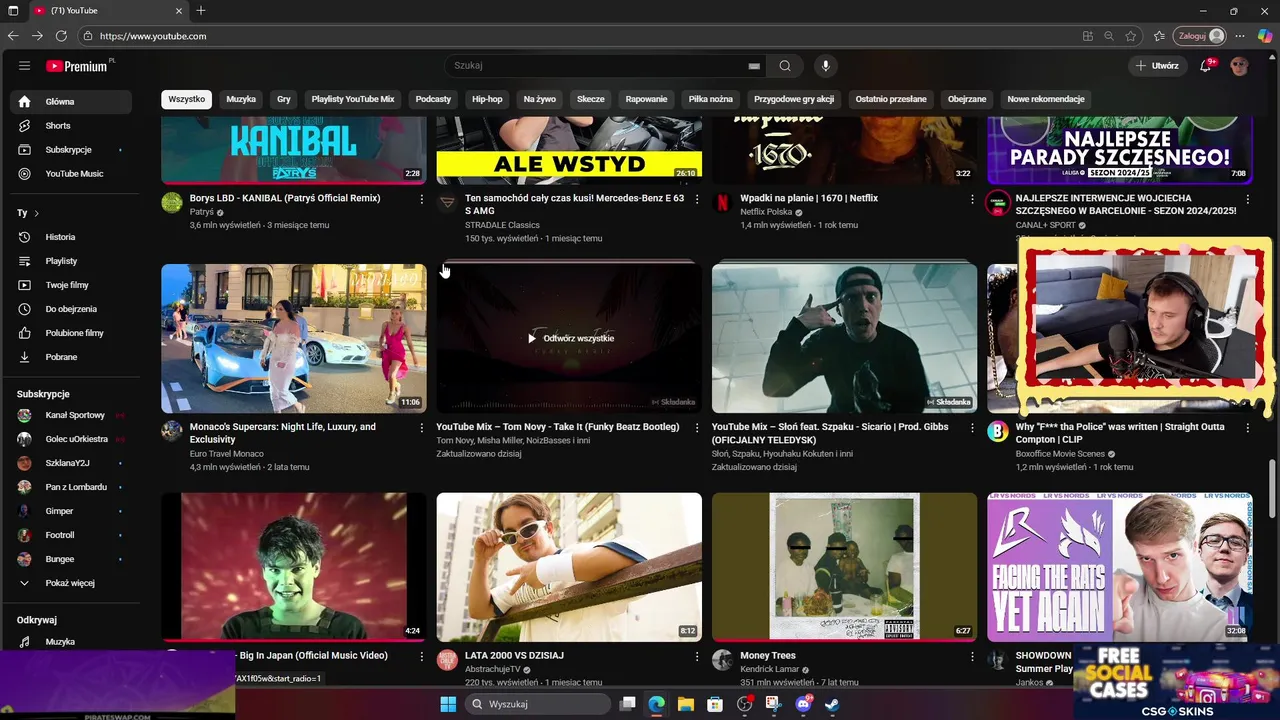
Task: Open account avatar menu
Action: (1240, 66)
